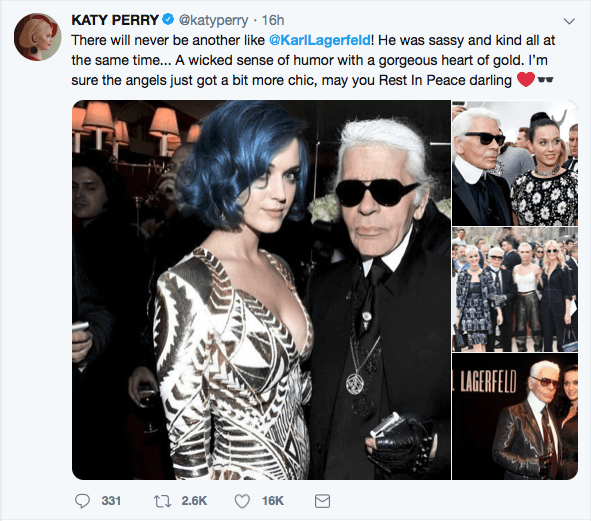Open the @KarlLagerfeld mention link

[320, 40]
